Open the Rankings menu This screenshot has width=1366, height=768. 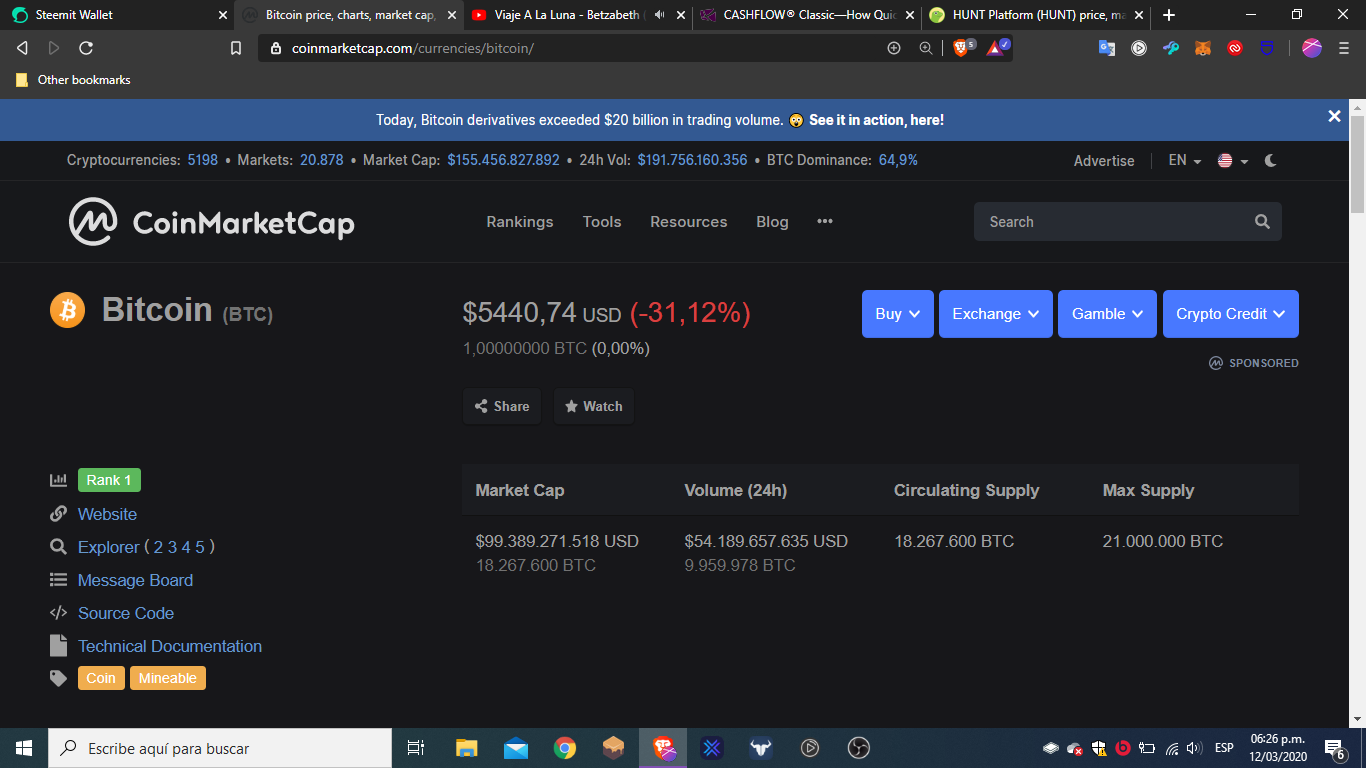pyautogui.click(x=520, y=222)
